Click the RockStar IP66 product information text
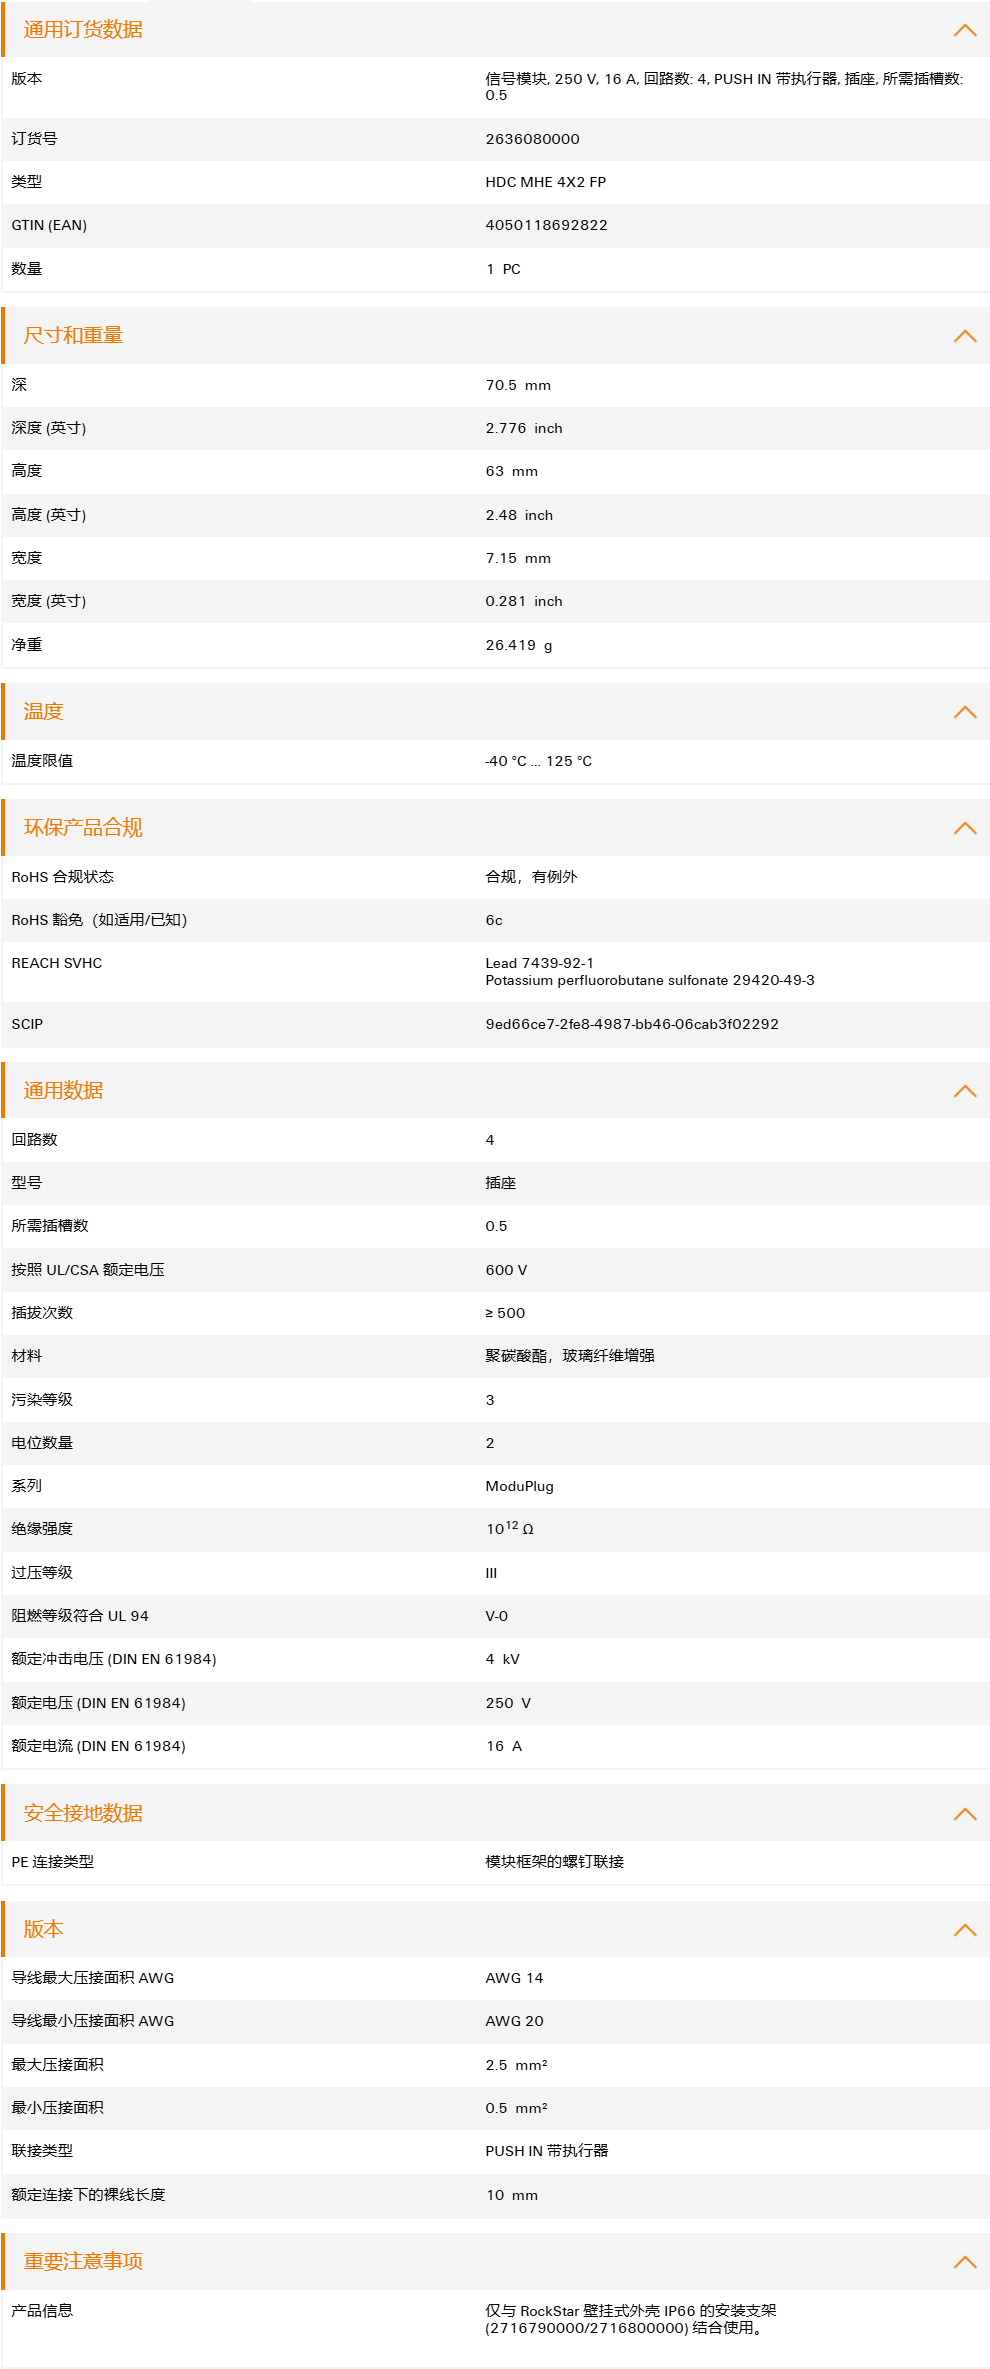990x2369 pixels. coord(631,2319)
